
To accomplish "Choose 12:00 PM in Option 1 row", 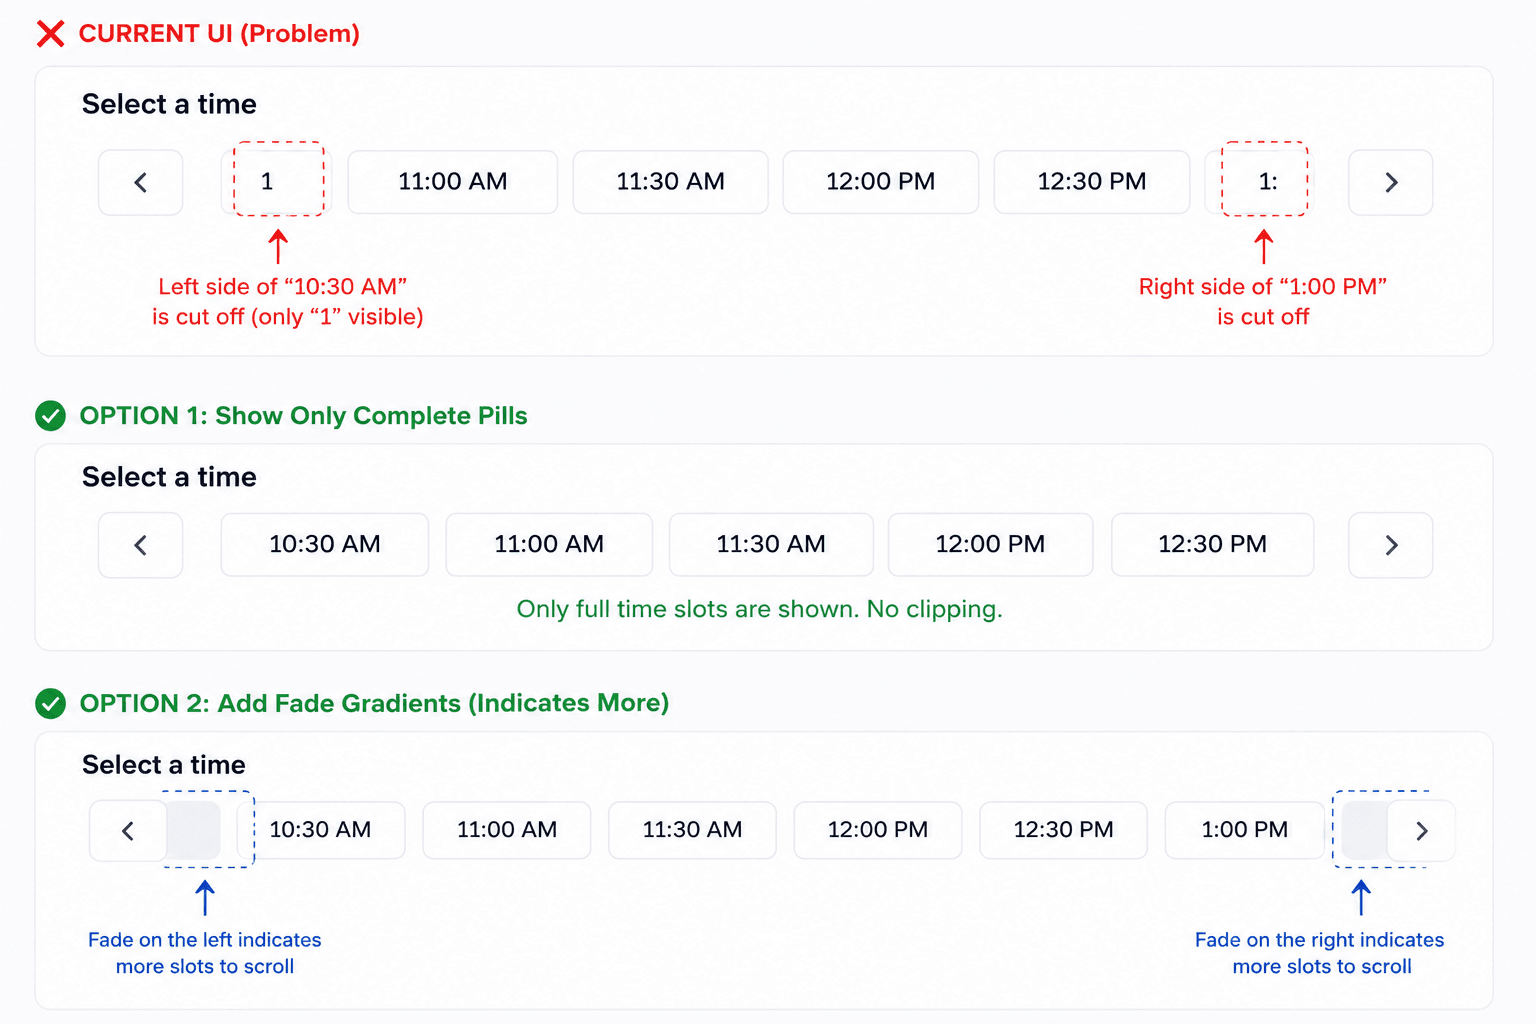I will pyautogui.click(x=991, y=545).
